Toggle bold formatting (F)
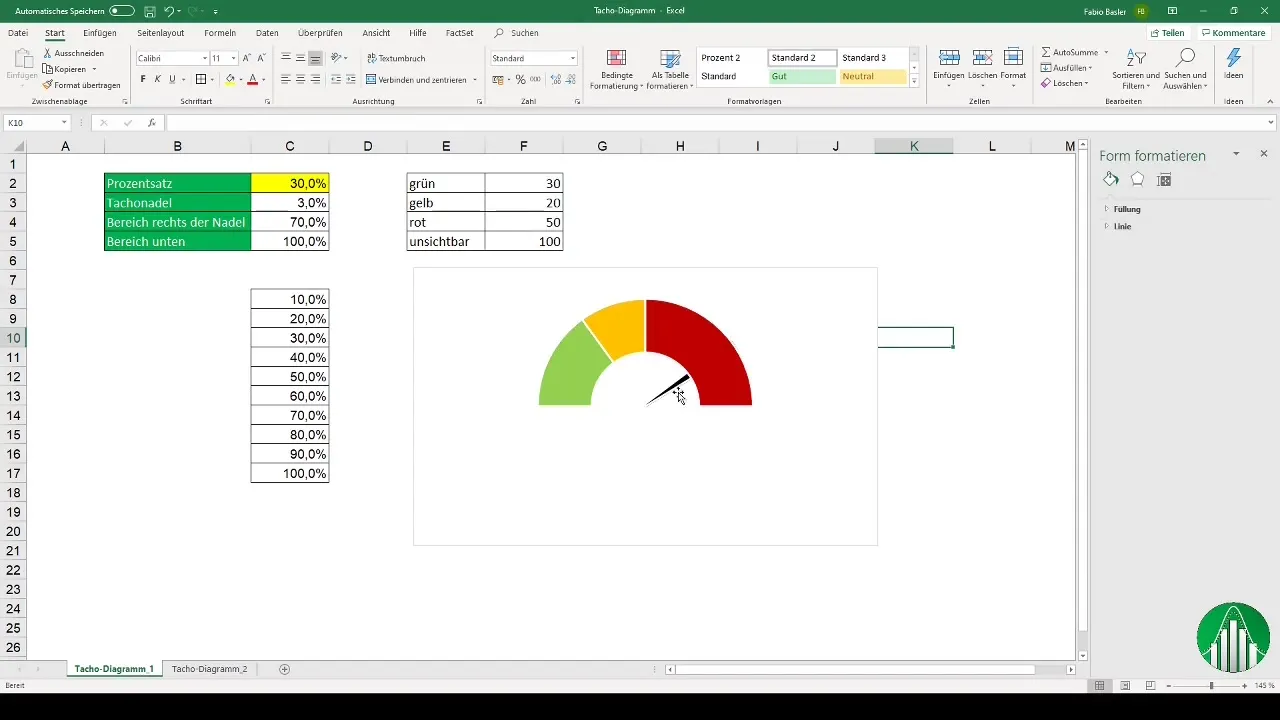 [x=143, y=79]
